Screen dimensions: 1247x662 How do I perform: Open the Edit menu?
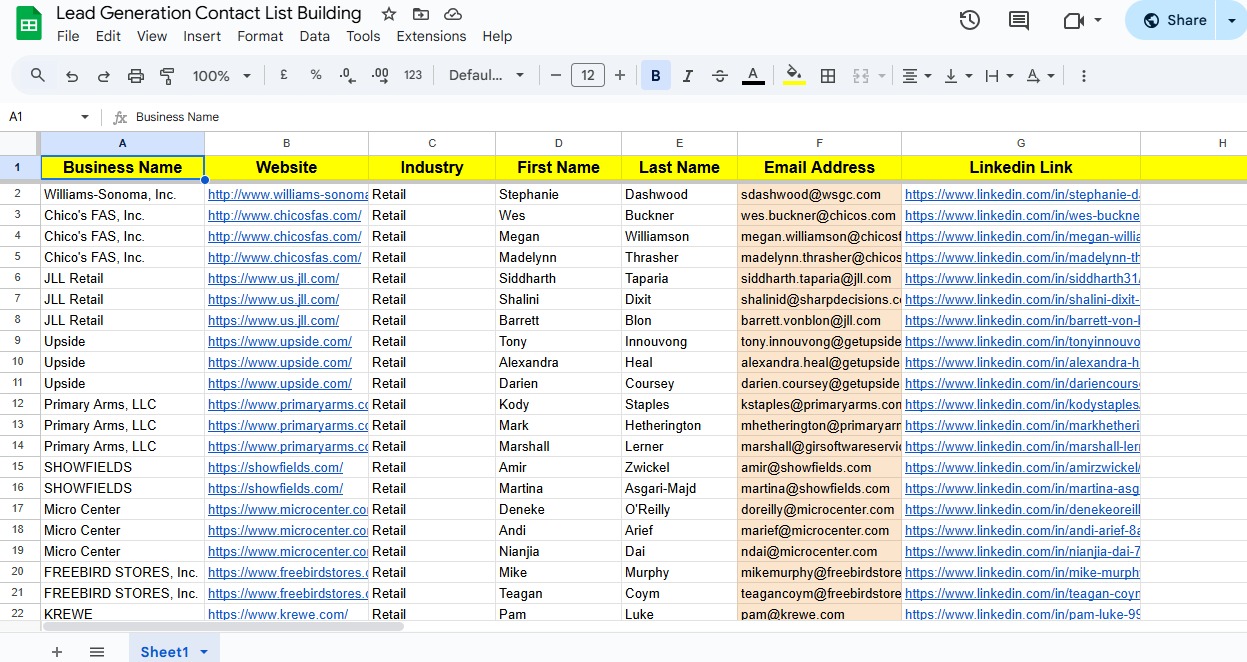coord(108,36)
